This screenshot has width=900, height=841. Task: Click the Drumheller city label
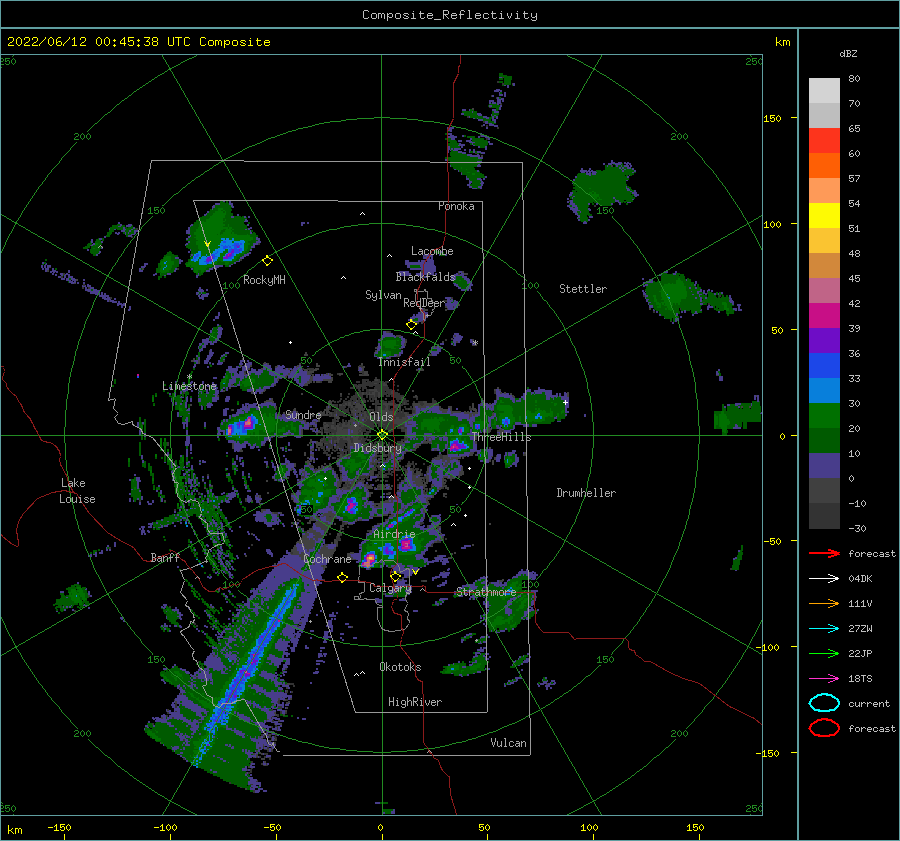(586, 493)
